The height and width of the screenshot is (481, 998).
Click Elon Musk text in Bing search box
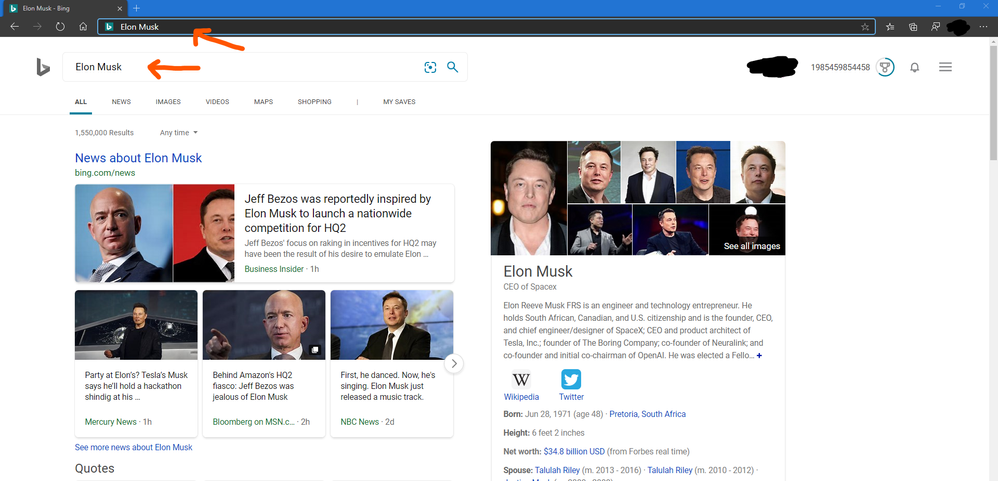click(98, 67)
